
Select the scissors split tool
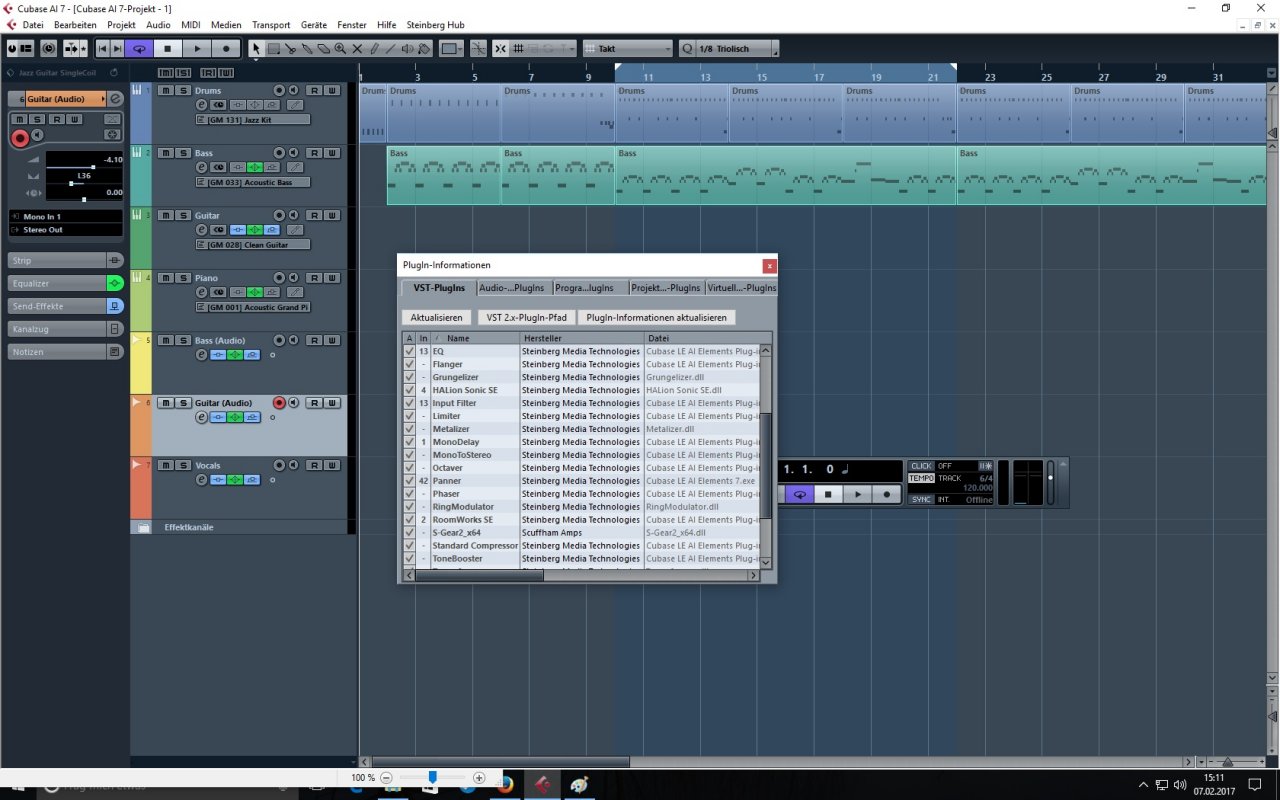point(290,48)
